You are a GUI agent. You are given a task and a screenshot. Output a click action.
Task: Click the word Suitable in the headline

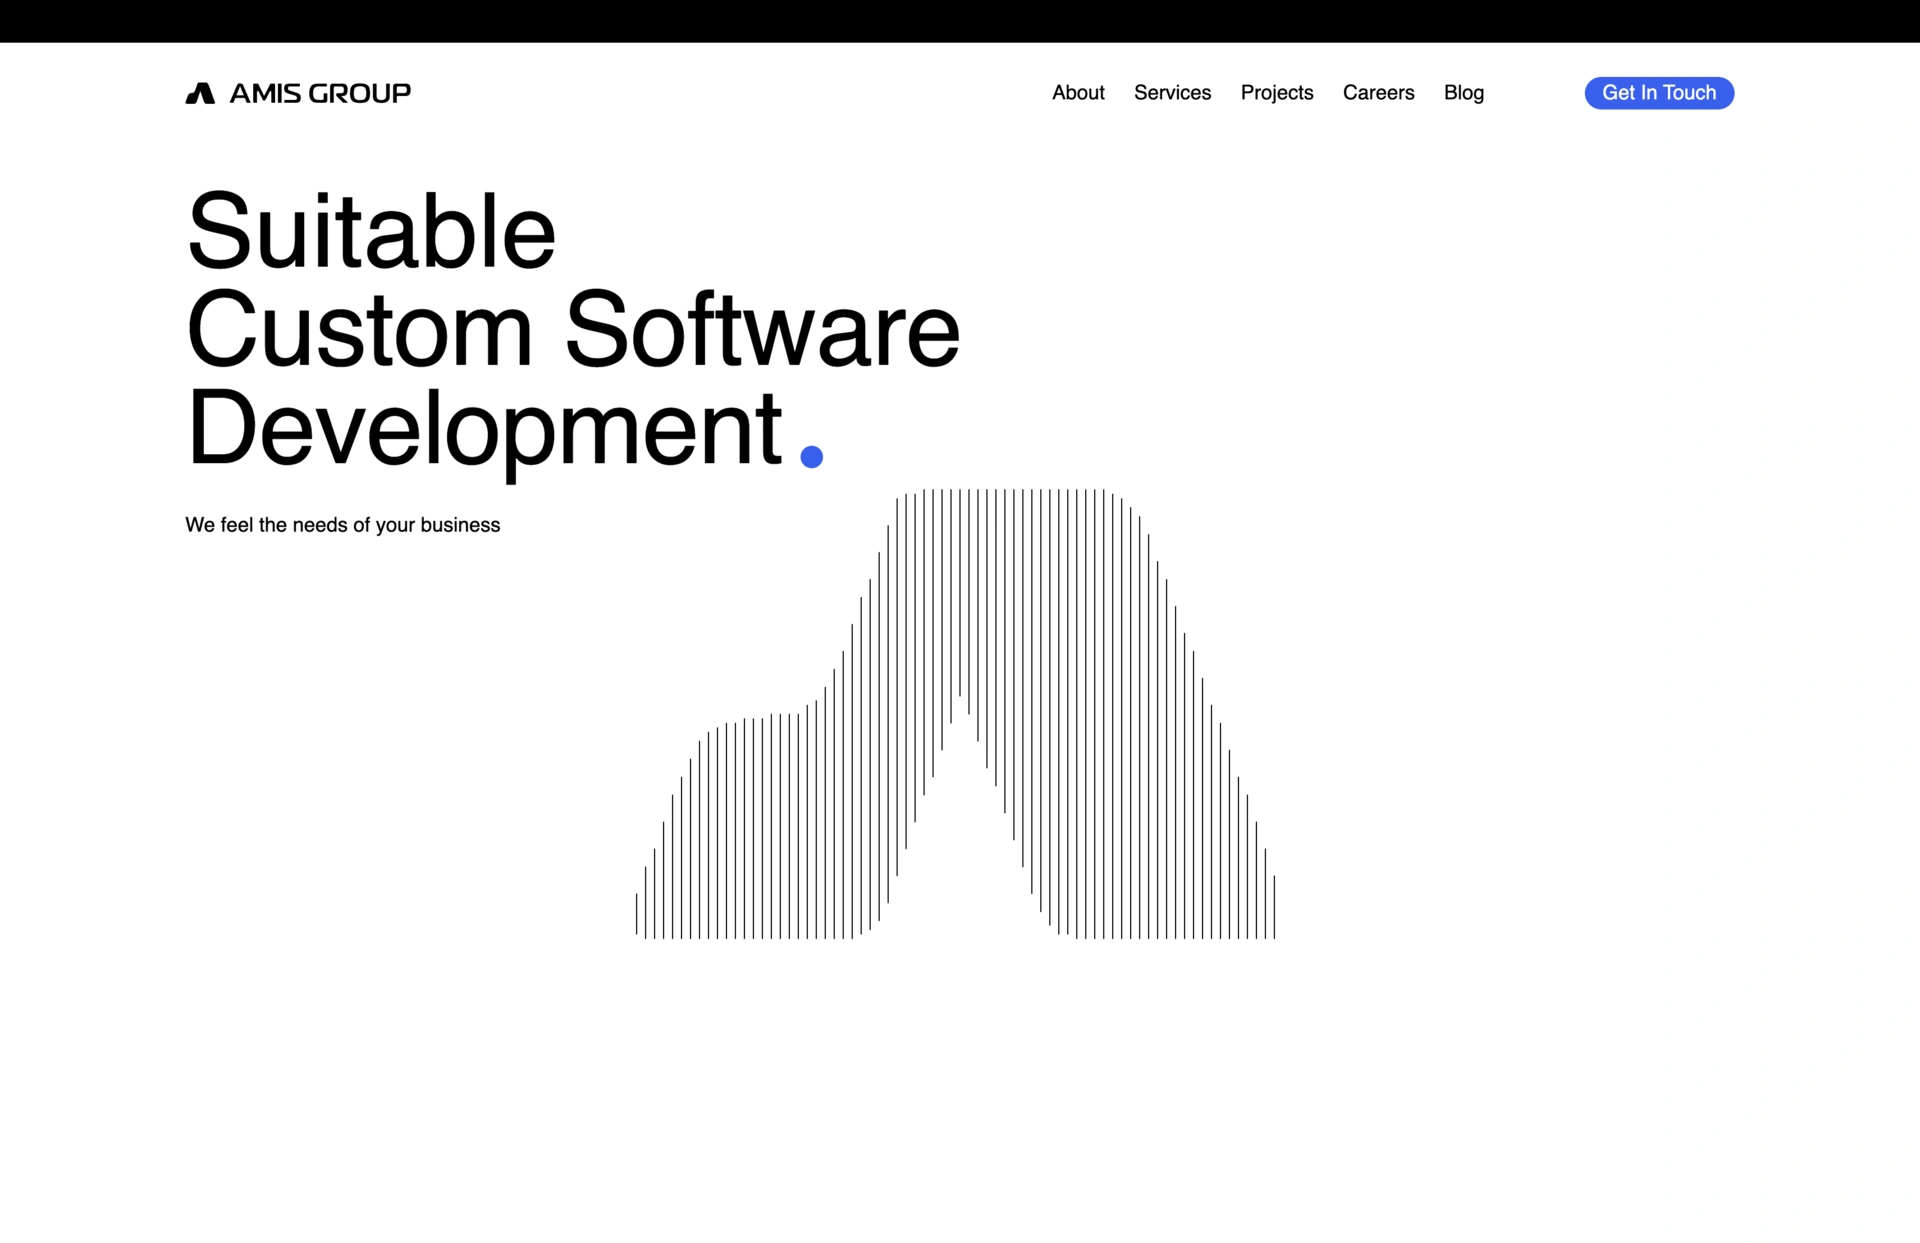coord(371,232)
